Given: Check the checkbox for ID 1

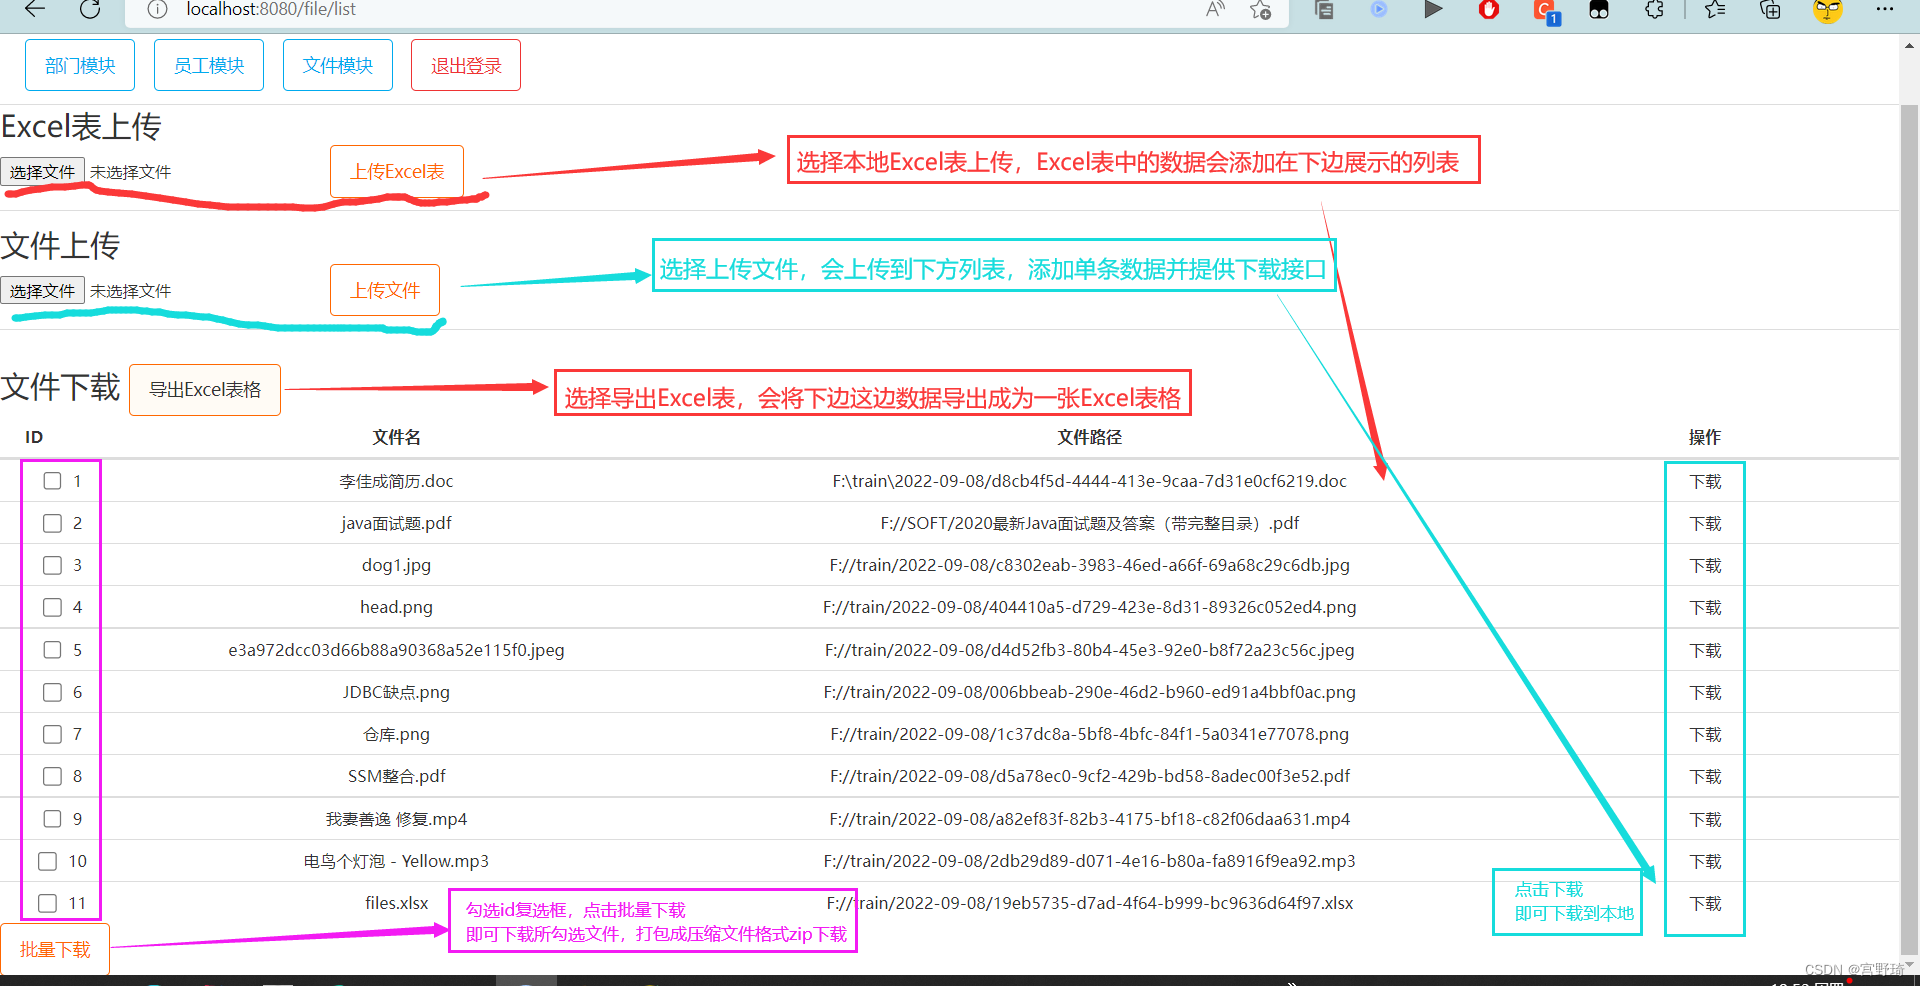Looking at the screenshot, I should pyautogui.click(x=51, y=481).
